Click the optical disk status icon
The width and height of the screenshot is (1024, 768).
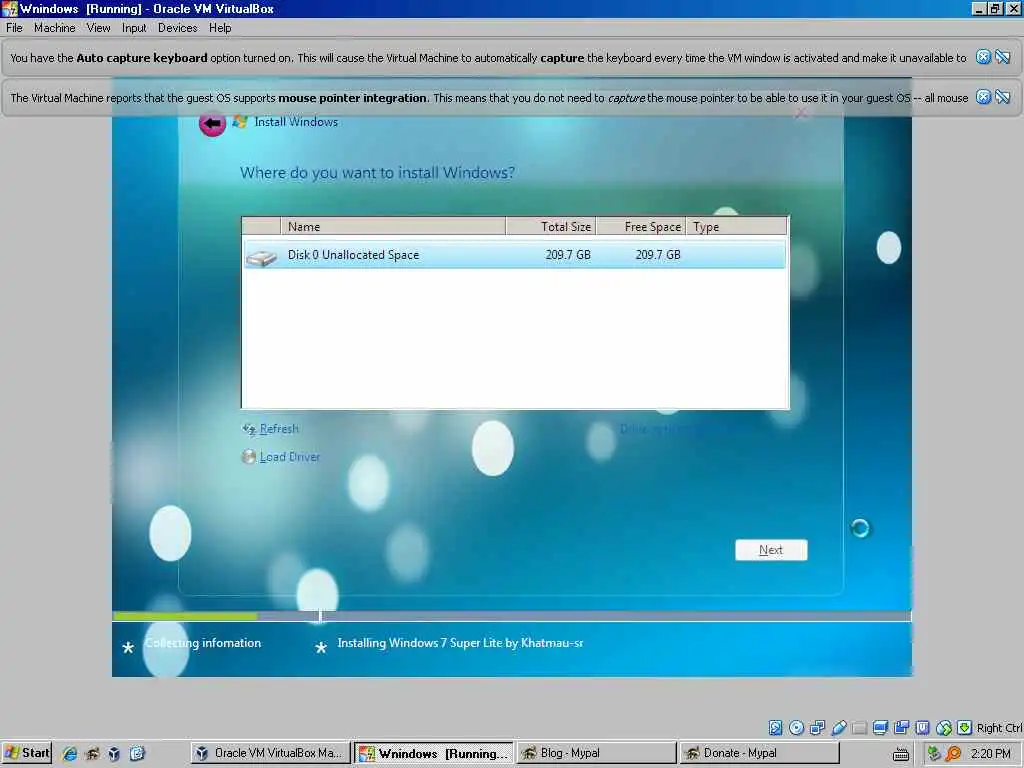(796, 728)
